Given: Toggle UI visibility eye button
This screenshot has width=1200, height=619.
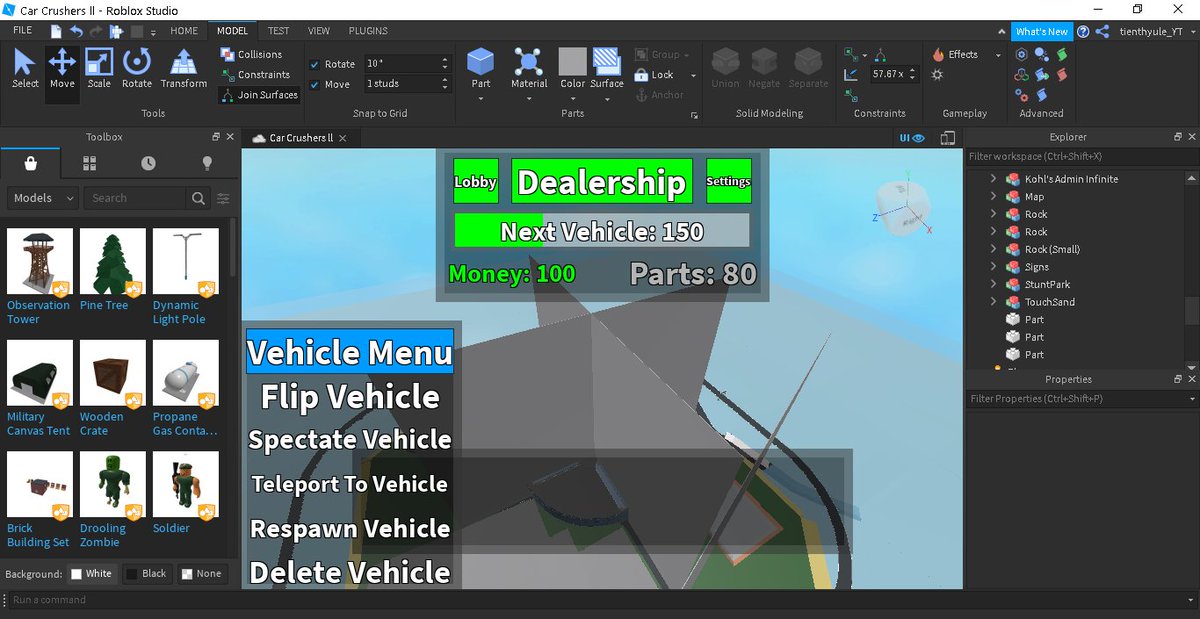Looking at the screenshot, I should [x=911, y=138].
